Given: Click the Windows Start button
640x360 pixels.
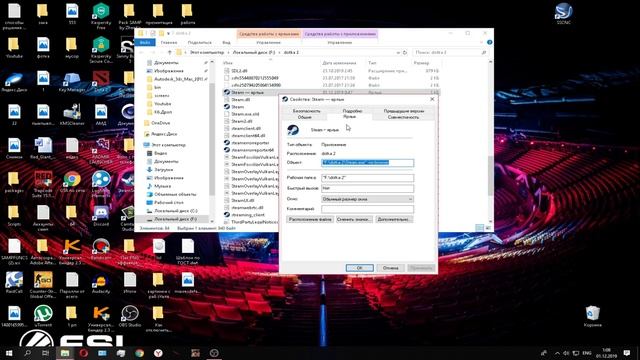Looking at the screenshot, I should [x=9, y=353].
